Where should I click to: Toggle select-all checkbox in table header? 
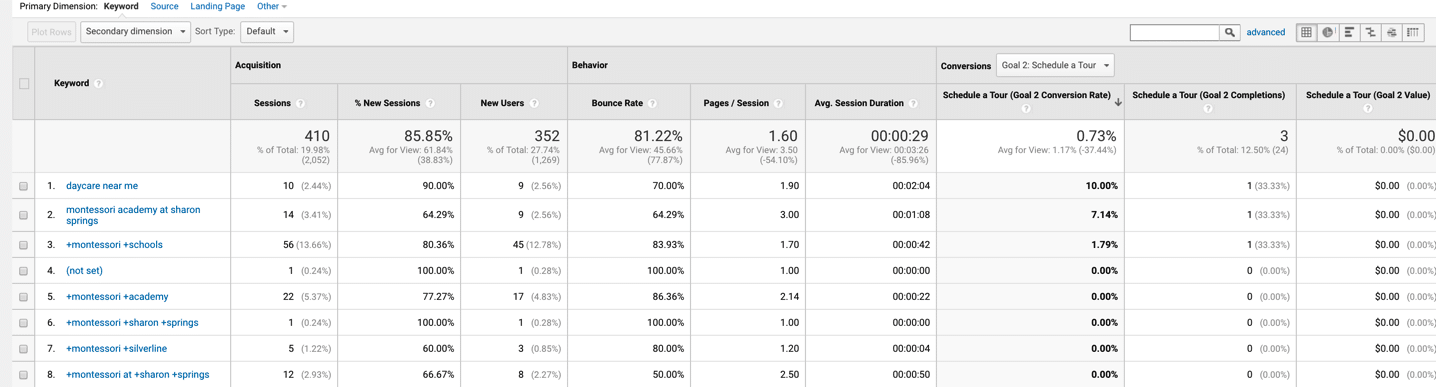tap(24, 84)
